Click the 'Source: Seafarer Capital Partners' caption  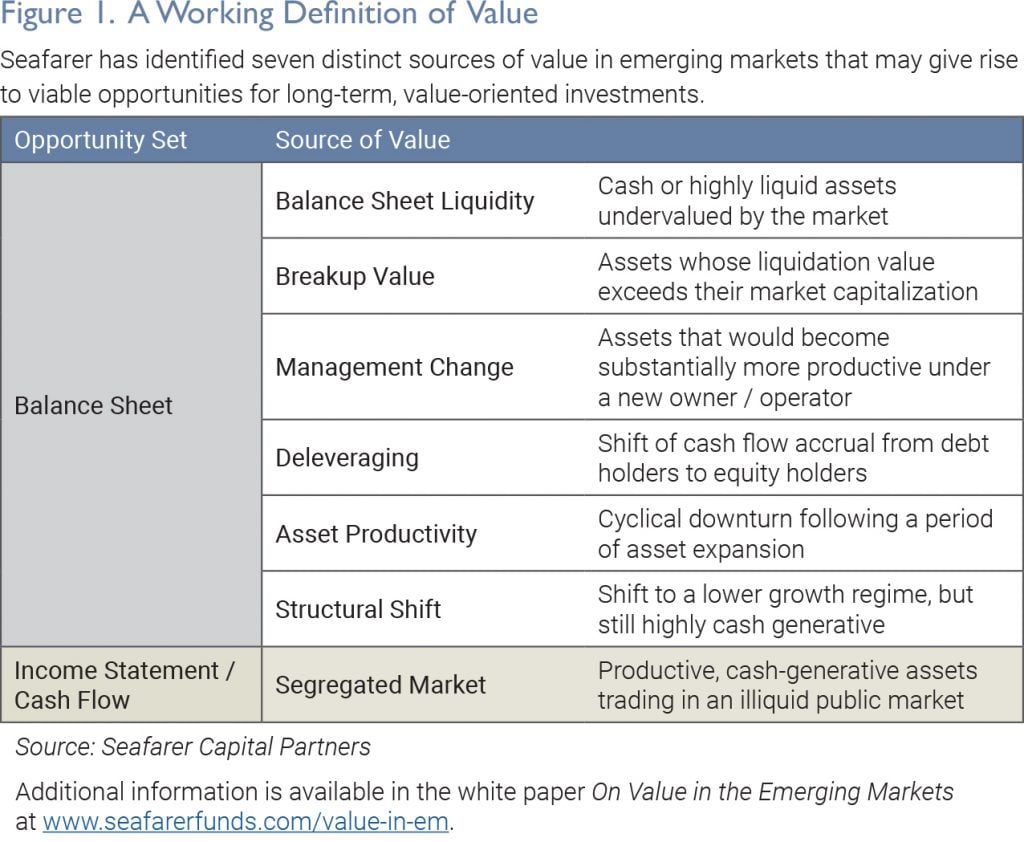pos(193,747)
